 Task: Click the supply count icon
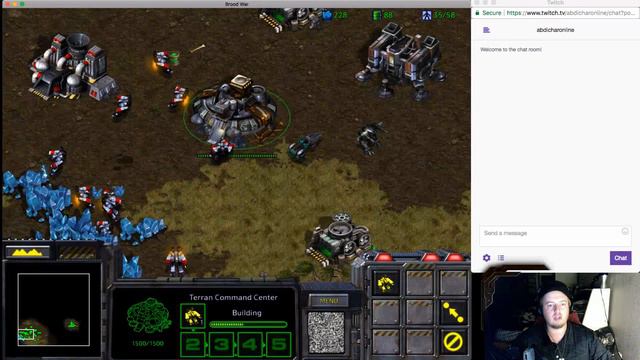click(x=427, y=16)
